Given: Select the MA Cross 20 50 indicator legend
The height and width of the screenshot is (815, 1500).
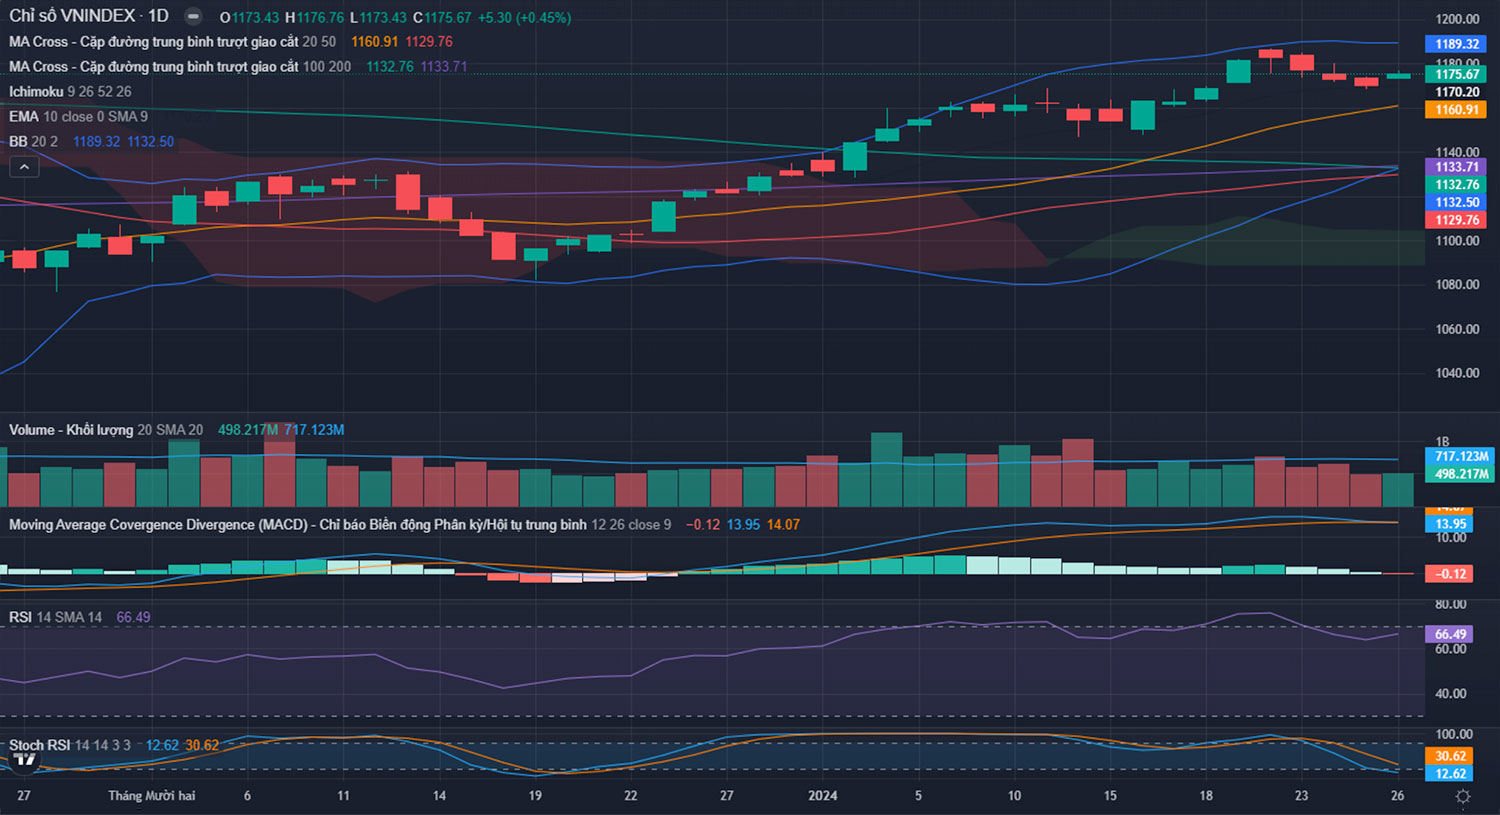Looking at the screenshot, I should click(172, 42).
